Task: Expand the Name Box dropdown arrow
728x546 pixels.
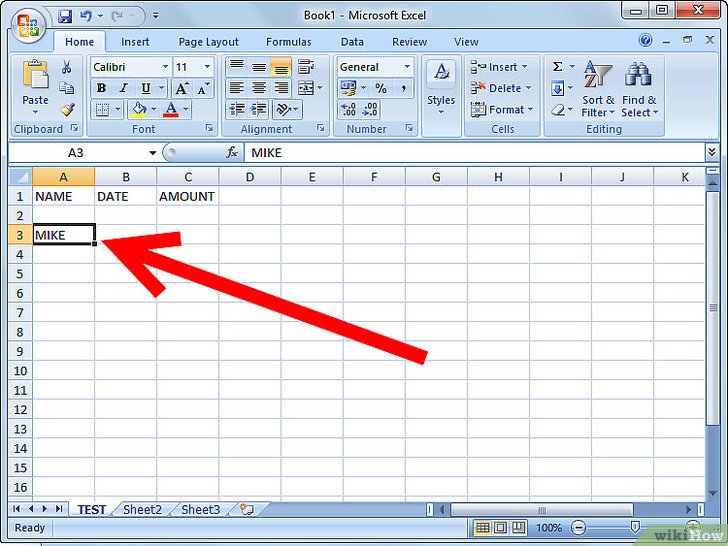Action: click(x=152, y=153)
